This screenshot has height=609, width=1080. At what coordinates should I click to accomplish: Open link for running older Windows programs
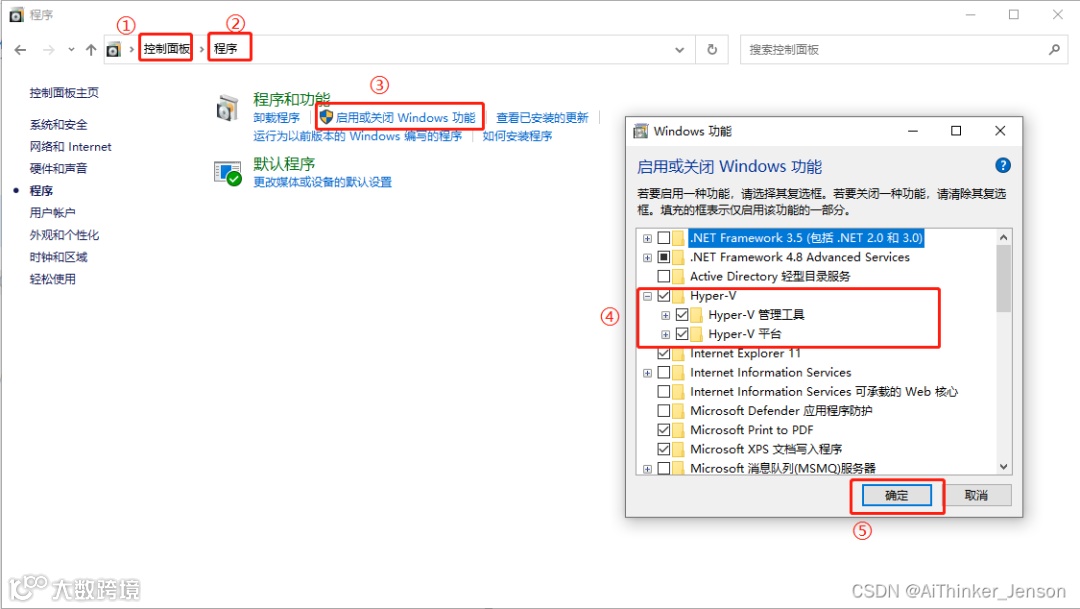coord(357,136)
